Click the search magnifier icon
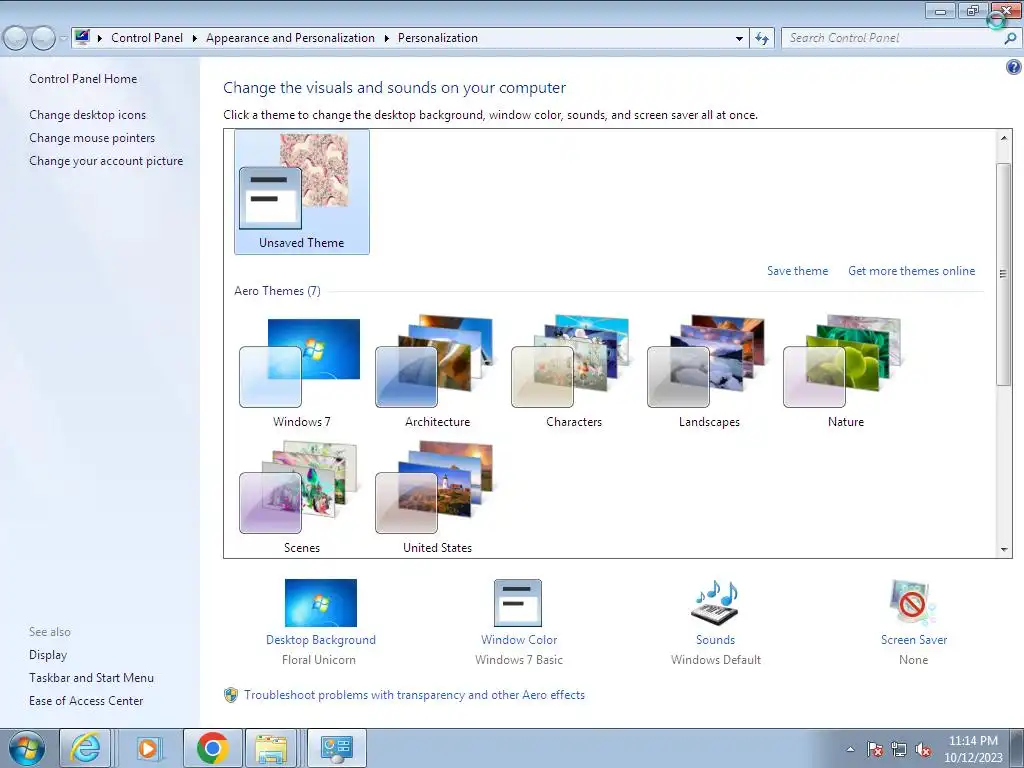 (x=1010, y=38)
